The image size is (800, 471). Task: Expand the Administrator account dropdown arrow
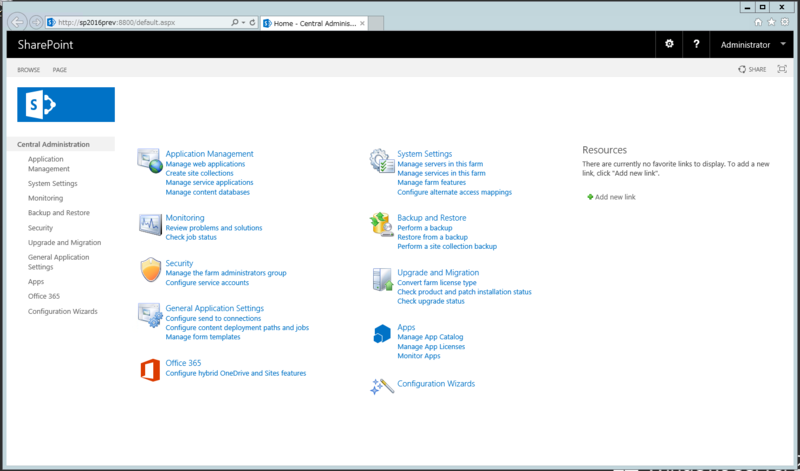pos(783,44)
